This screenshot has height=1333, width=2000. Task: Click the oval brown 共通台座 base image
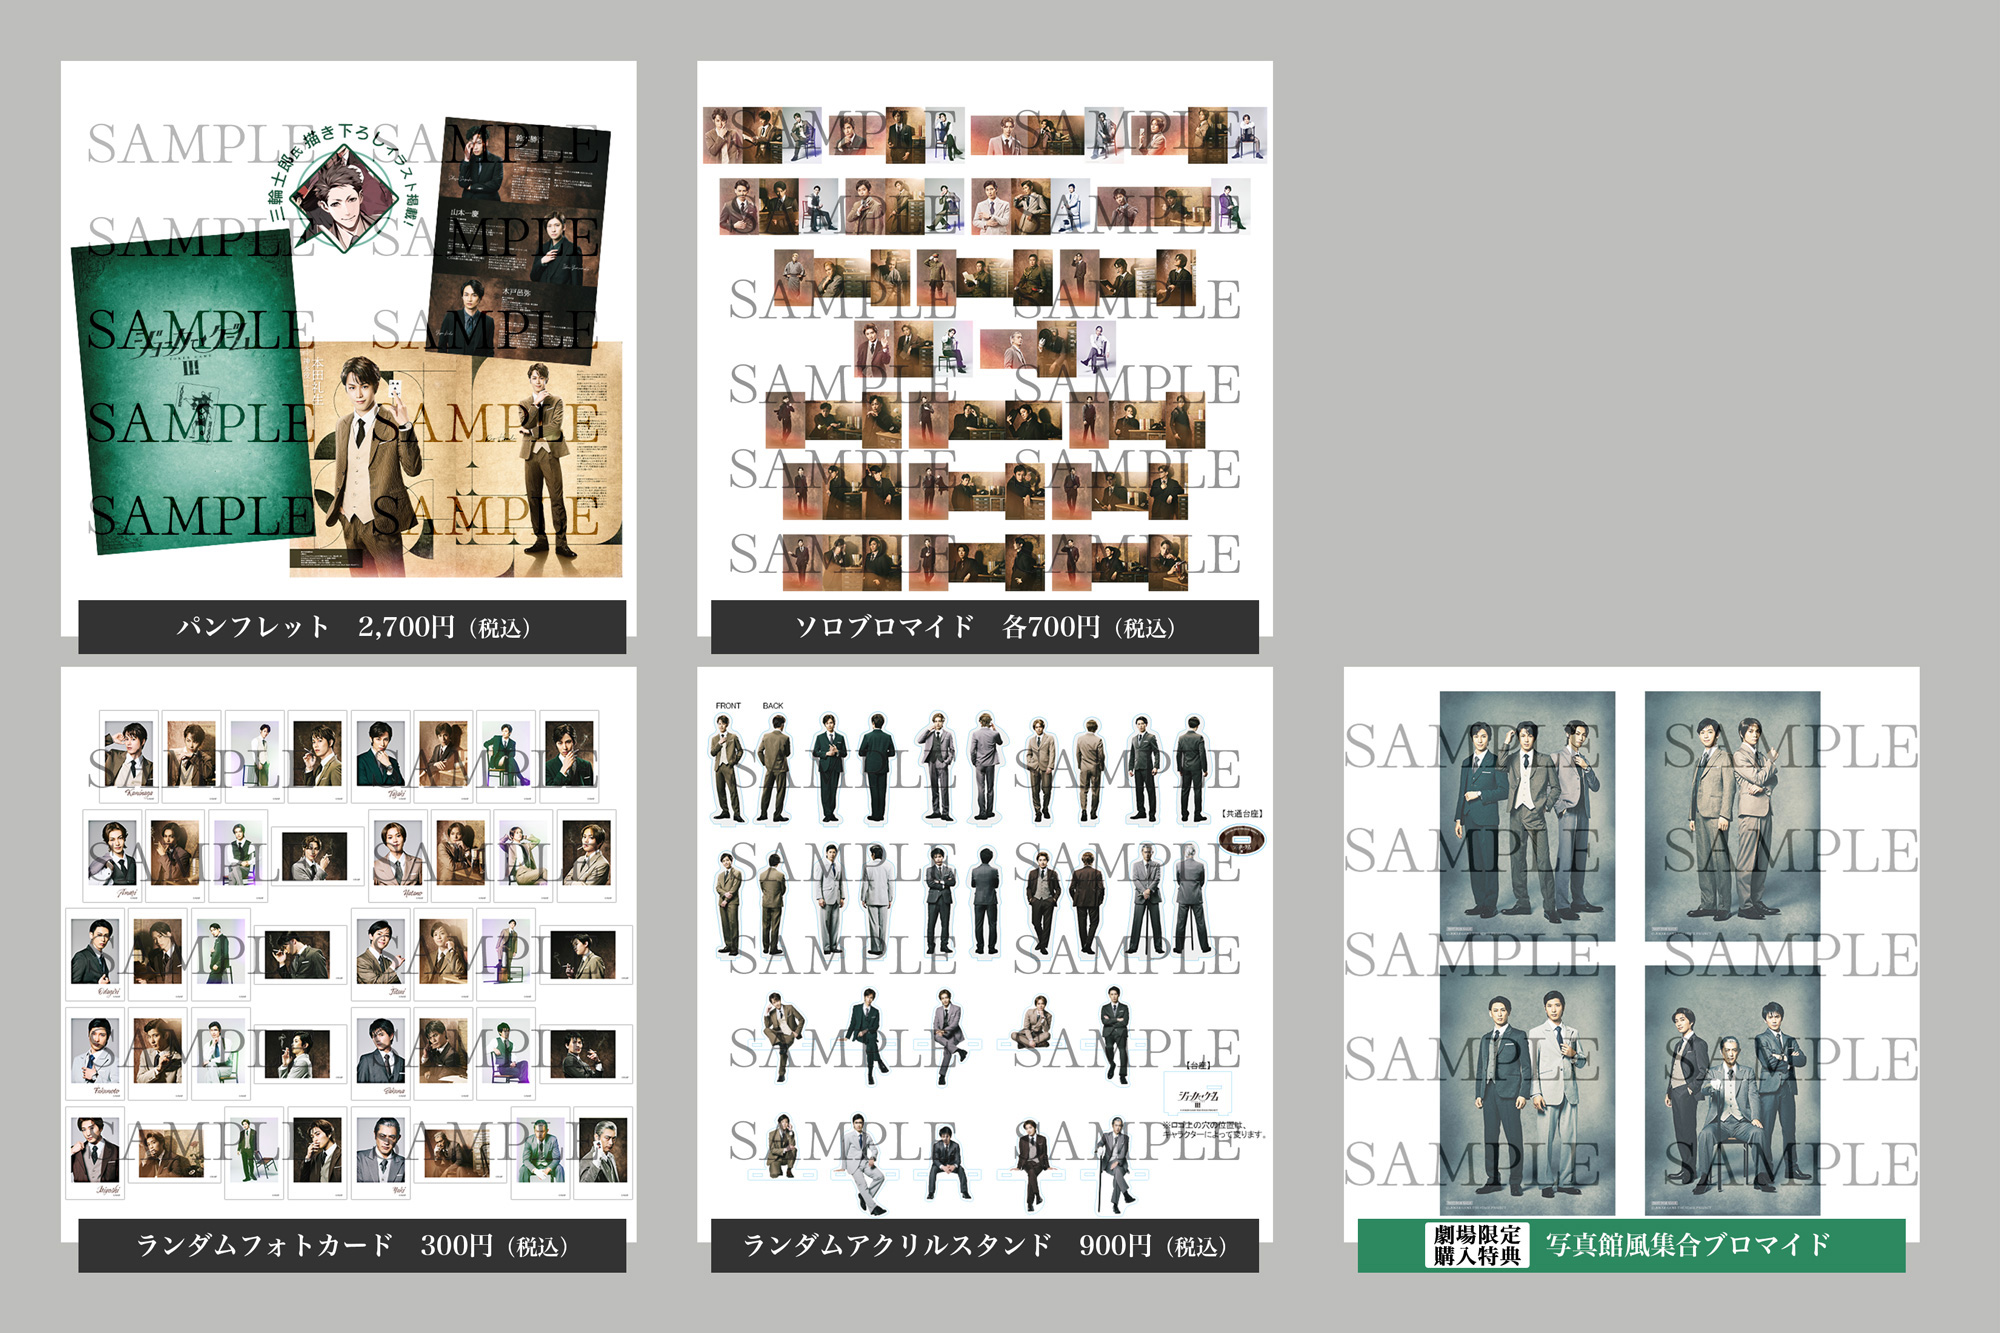point(1241,840)
